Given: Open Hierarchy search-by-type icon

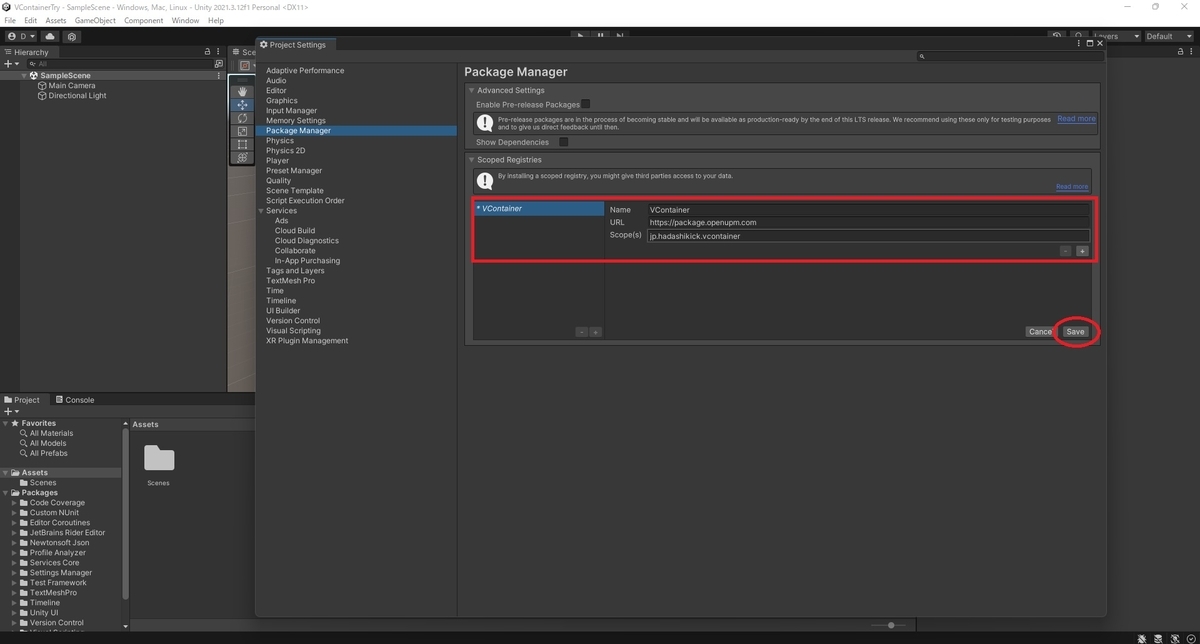Looking at the screenshot, I should tap(219, 63).
